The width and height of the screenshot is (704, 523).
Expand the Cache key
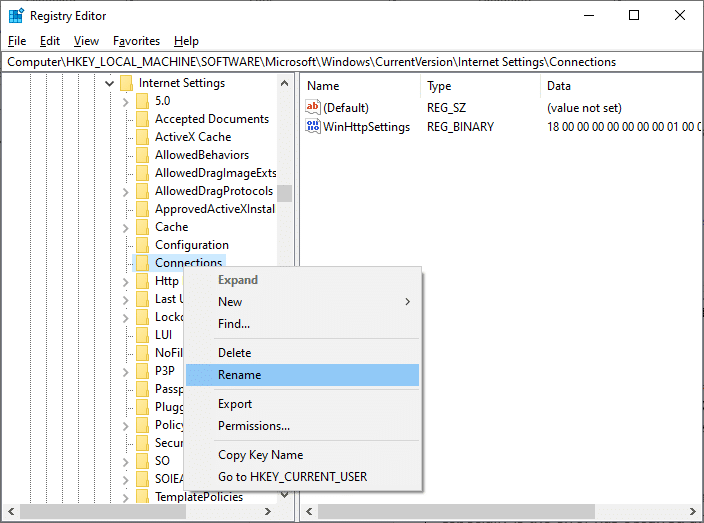(x=126, y=228)
